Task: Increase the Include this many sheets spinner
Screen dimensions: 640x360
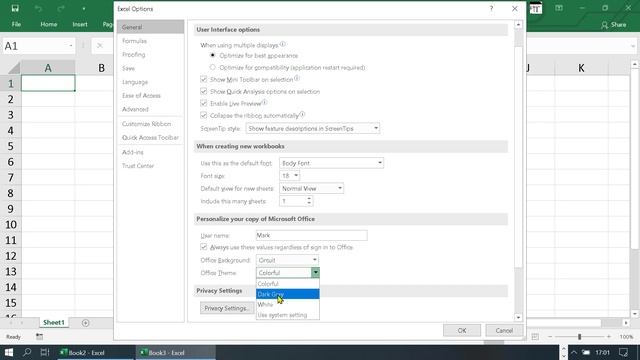Action: 309,198
